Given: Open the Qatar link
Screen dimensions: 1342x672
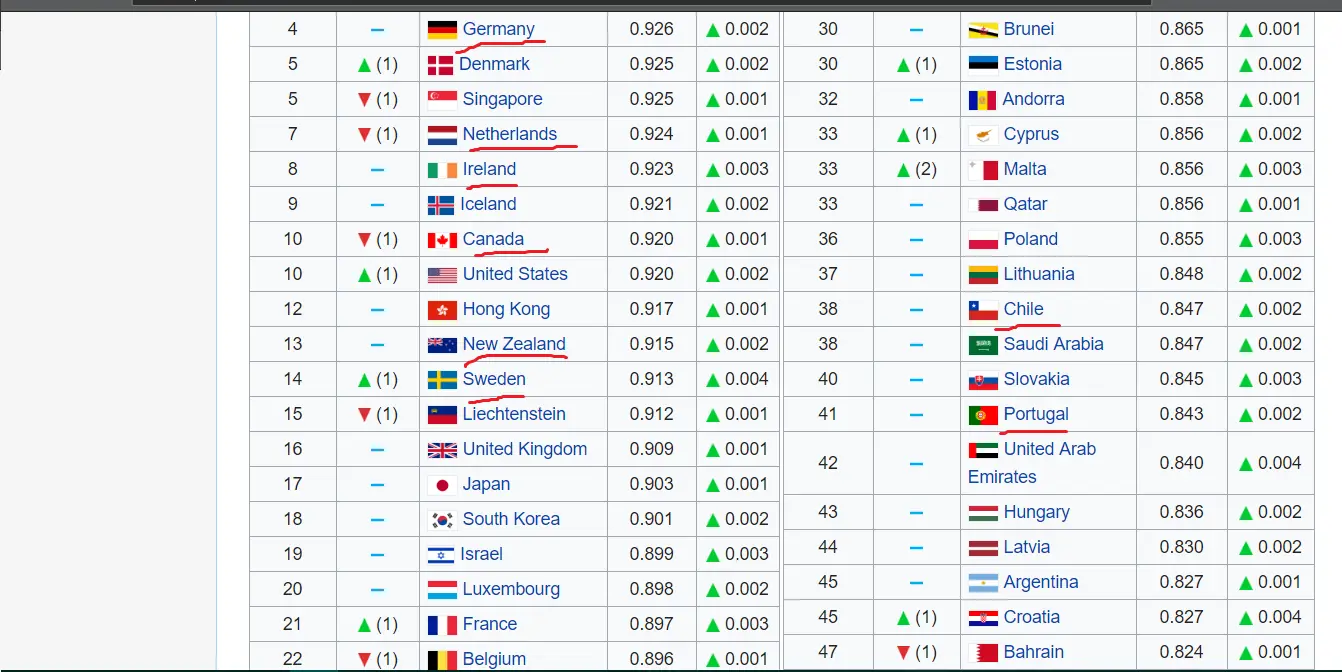Looking at the screenshot, I should coord(1026,204).
